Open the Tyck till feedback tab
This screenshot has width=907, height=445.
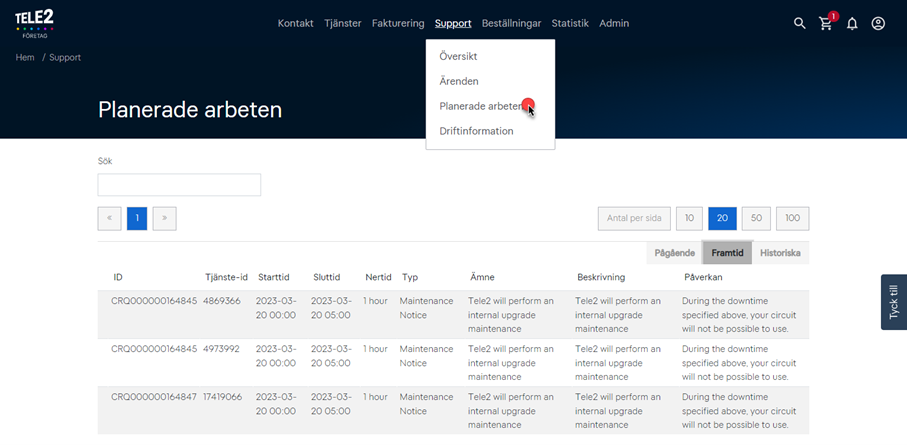coord(894,302)
